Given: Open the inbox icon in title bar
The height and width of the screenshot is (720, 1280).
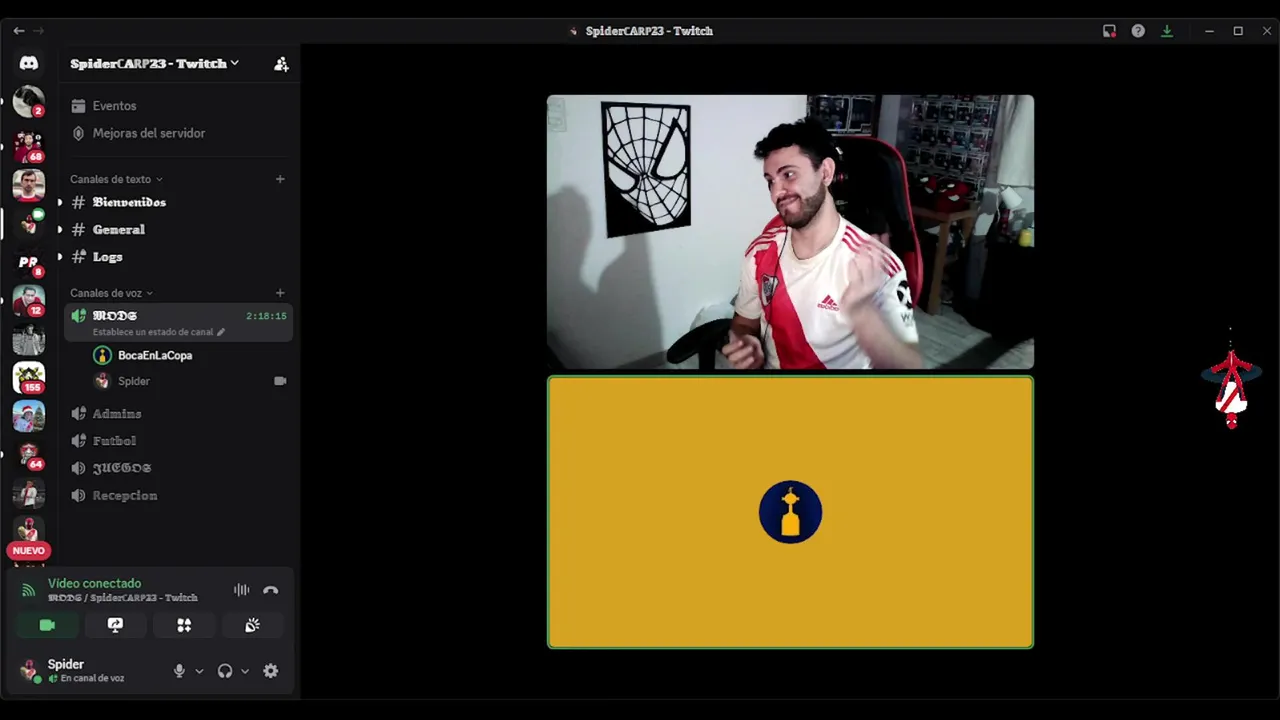Looking at the screenshot, I should pos(1109,31).
